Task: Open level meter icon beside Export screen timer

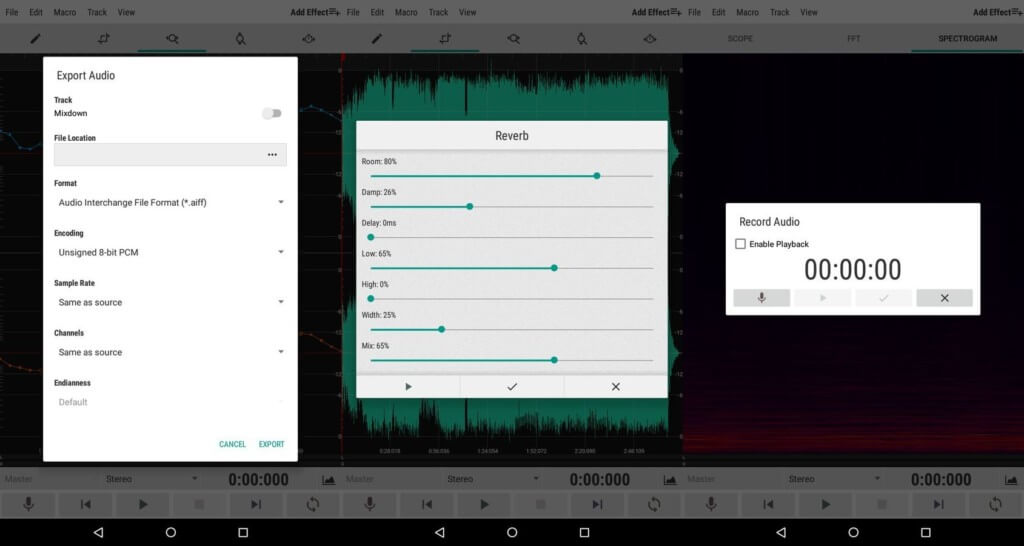Action: point(328,480)
